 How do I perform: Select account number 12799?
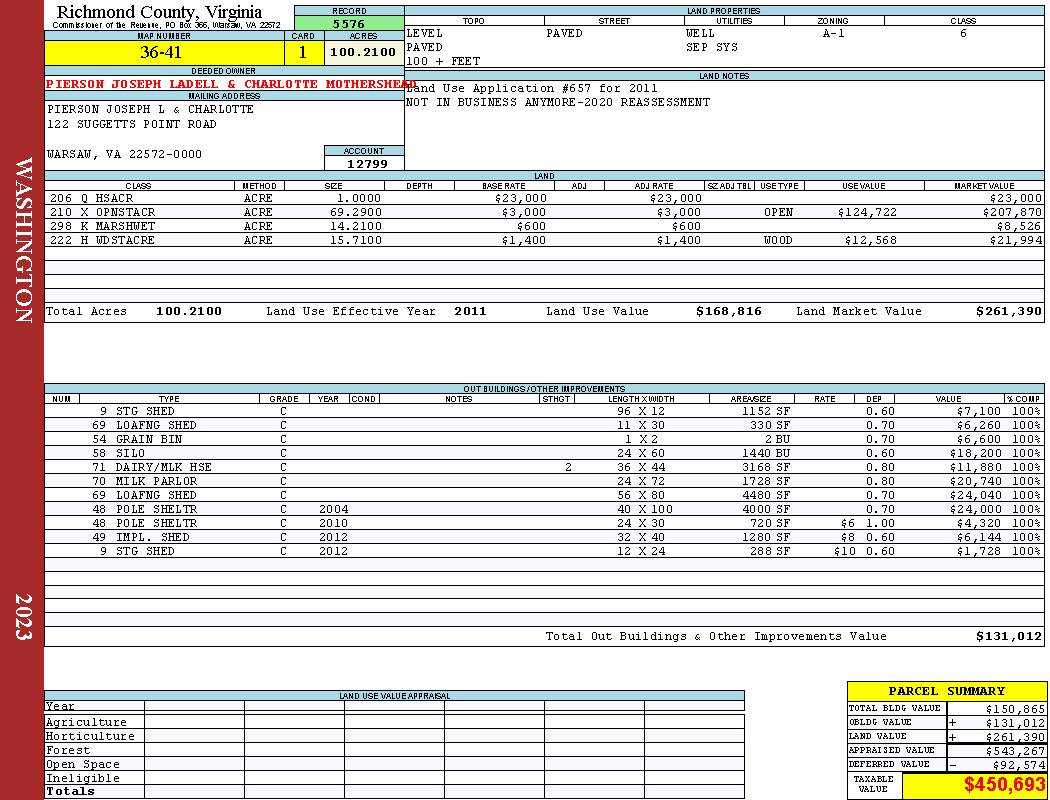tap(367, 163)
